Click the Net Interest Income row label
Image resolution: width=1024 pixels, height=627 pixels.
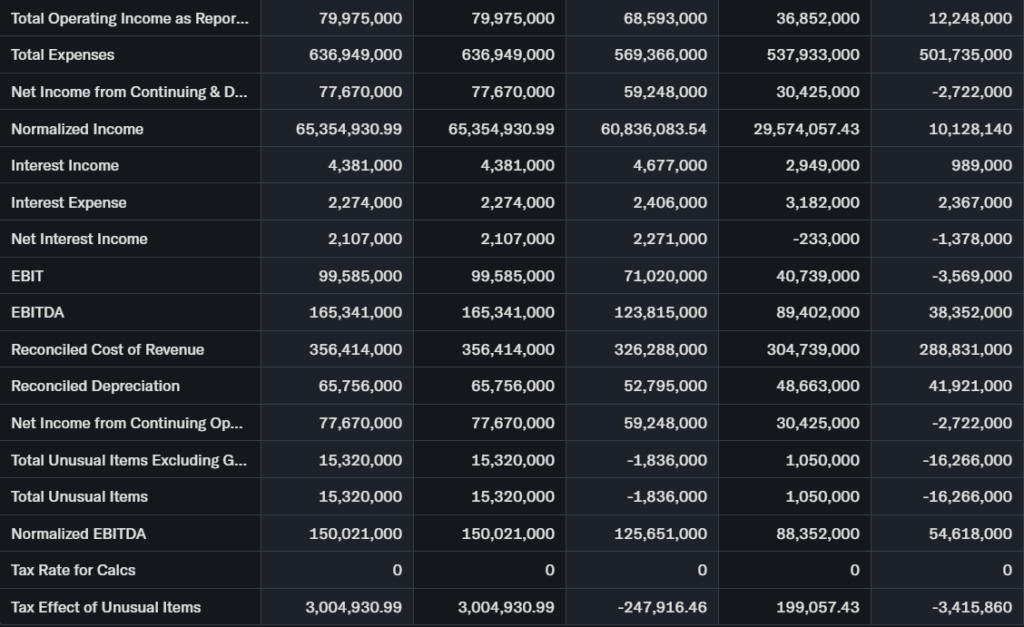point(79,239)
